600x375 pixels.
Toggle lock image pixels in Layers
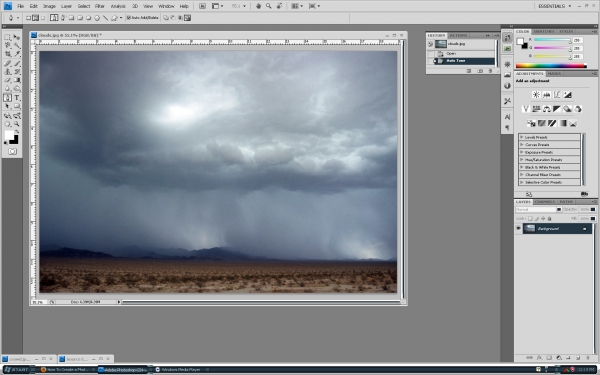pos(536,218)
